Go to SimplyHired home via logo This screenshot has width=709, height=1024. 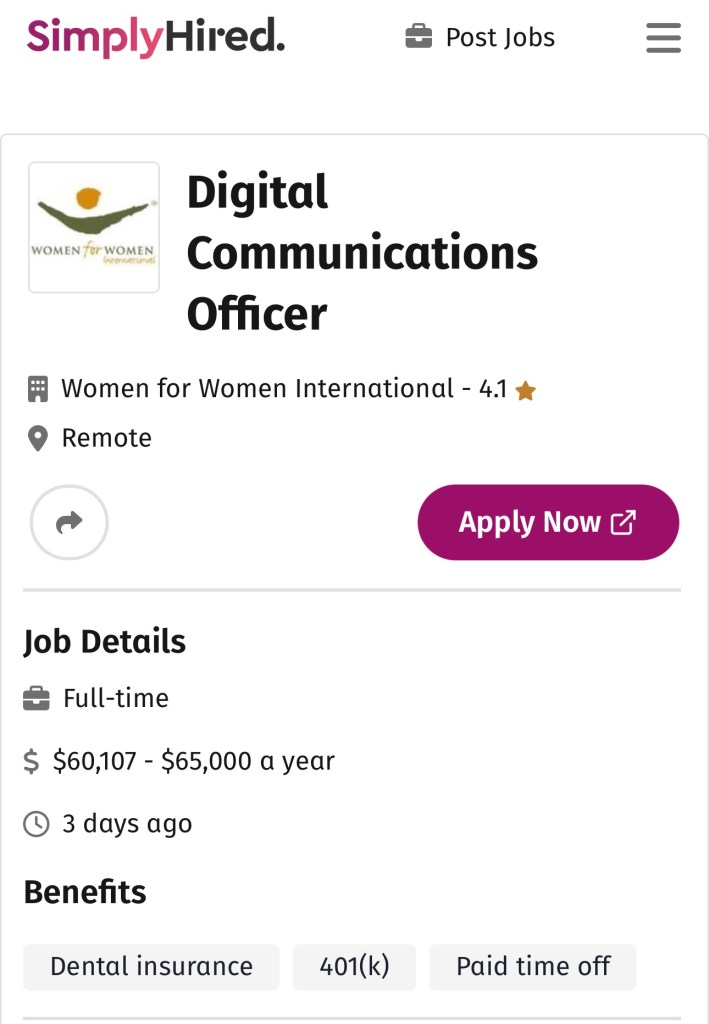coord(155,38)
